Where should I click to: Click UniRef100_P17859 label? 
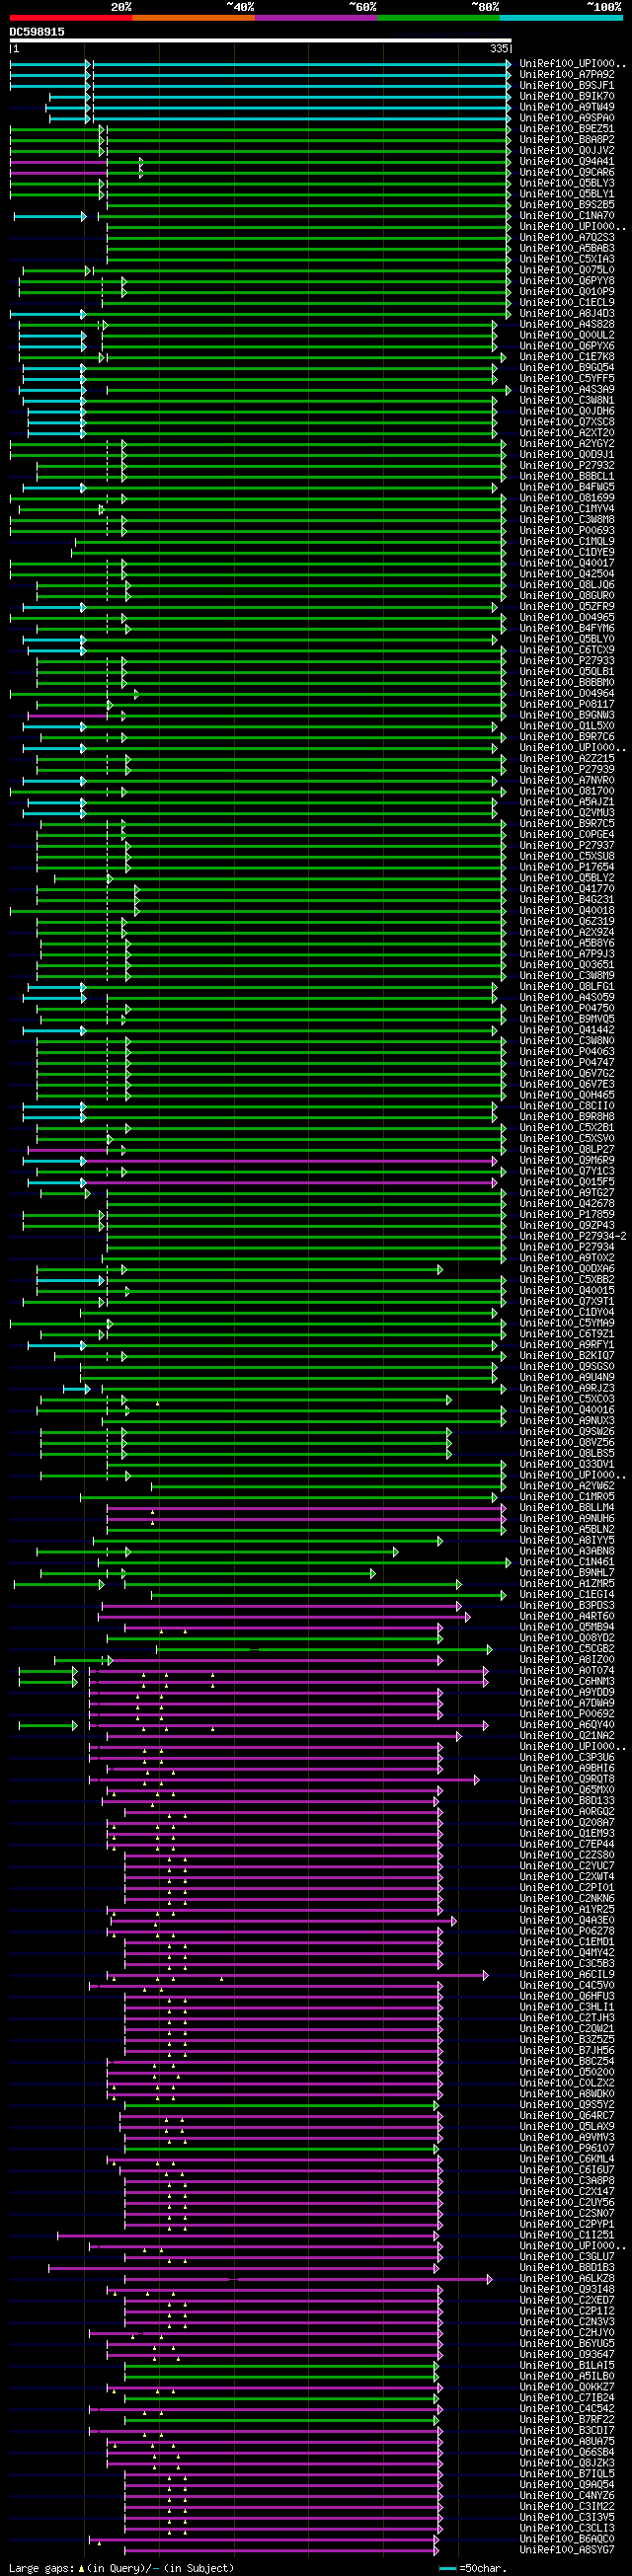click(x=567, y=1214)
